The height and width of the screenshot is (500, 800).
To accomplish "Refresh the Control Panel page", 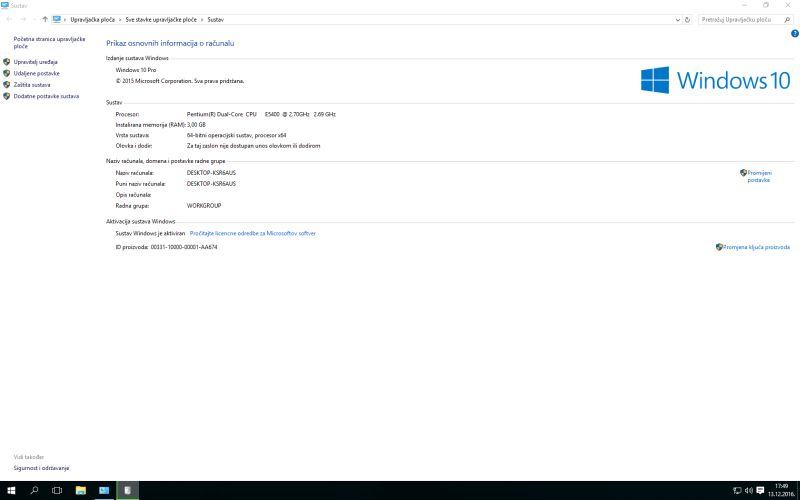I will coord(687,19).
